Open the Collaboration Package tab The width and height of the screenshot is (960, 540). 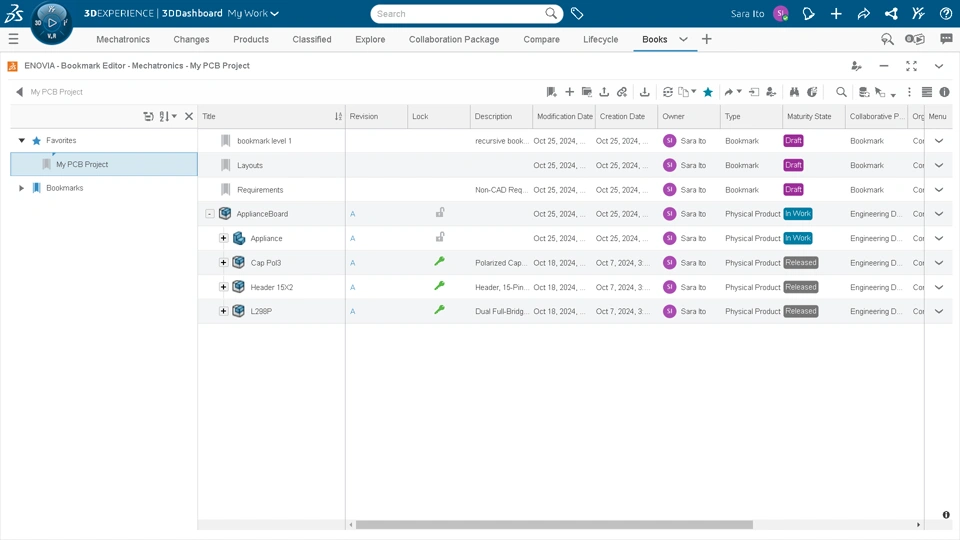[x=454, y=39]
